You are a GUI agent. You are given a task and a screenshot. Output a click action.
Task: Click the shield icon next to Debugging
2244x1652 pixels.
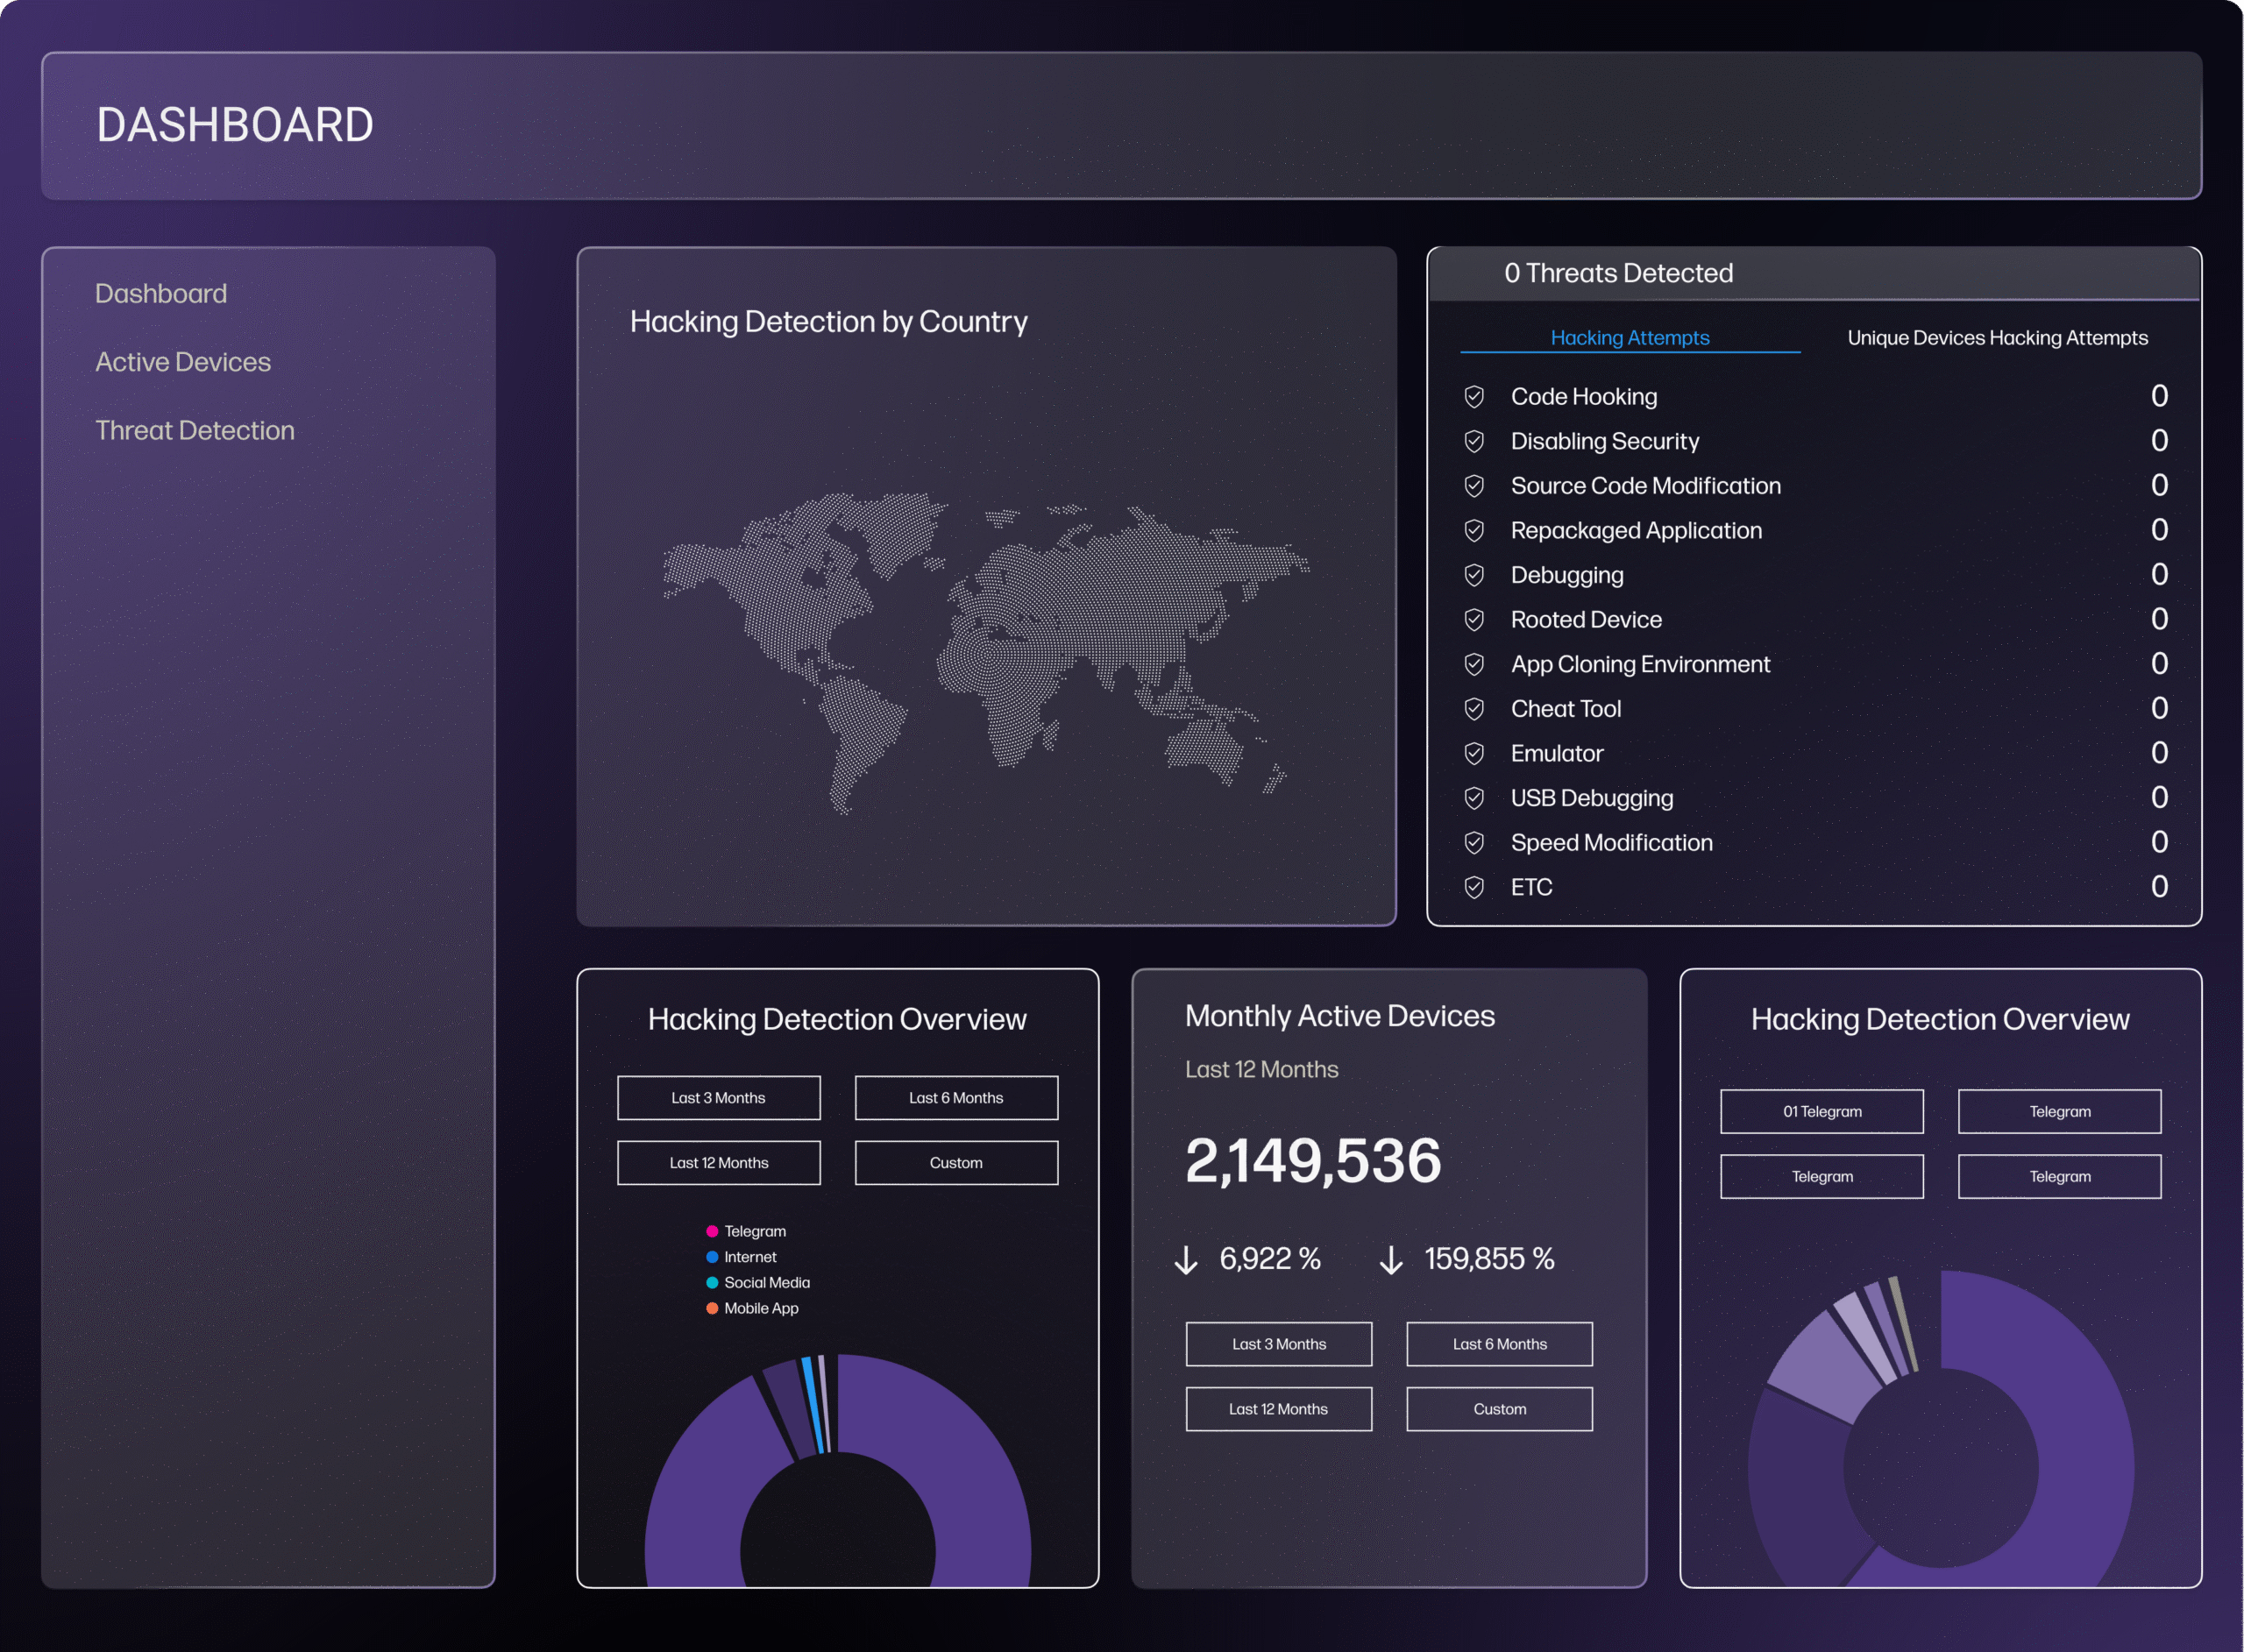[x=1474, y=575]
